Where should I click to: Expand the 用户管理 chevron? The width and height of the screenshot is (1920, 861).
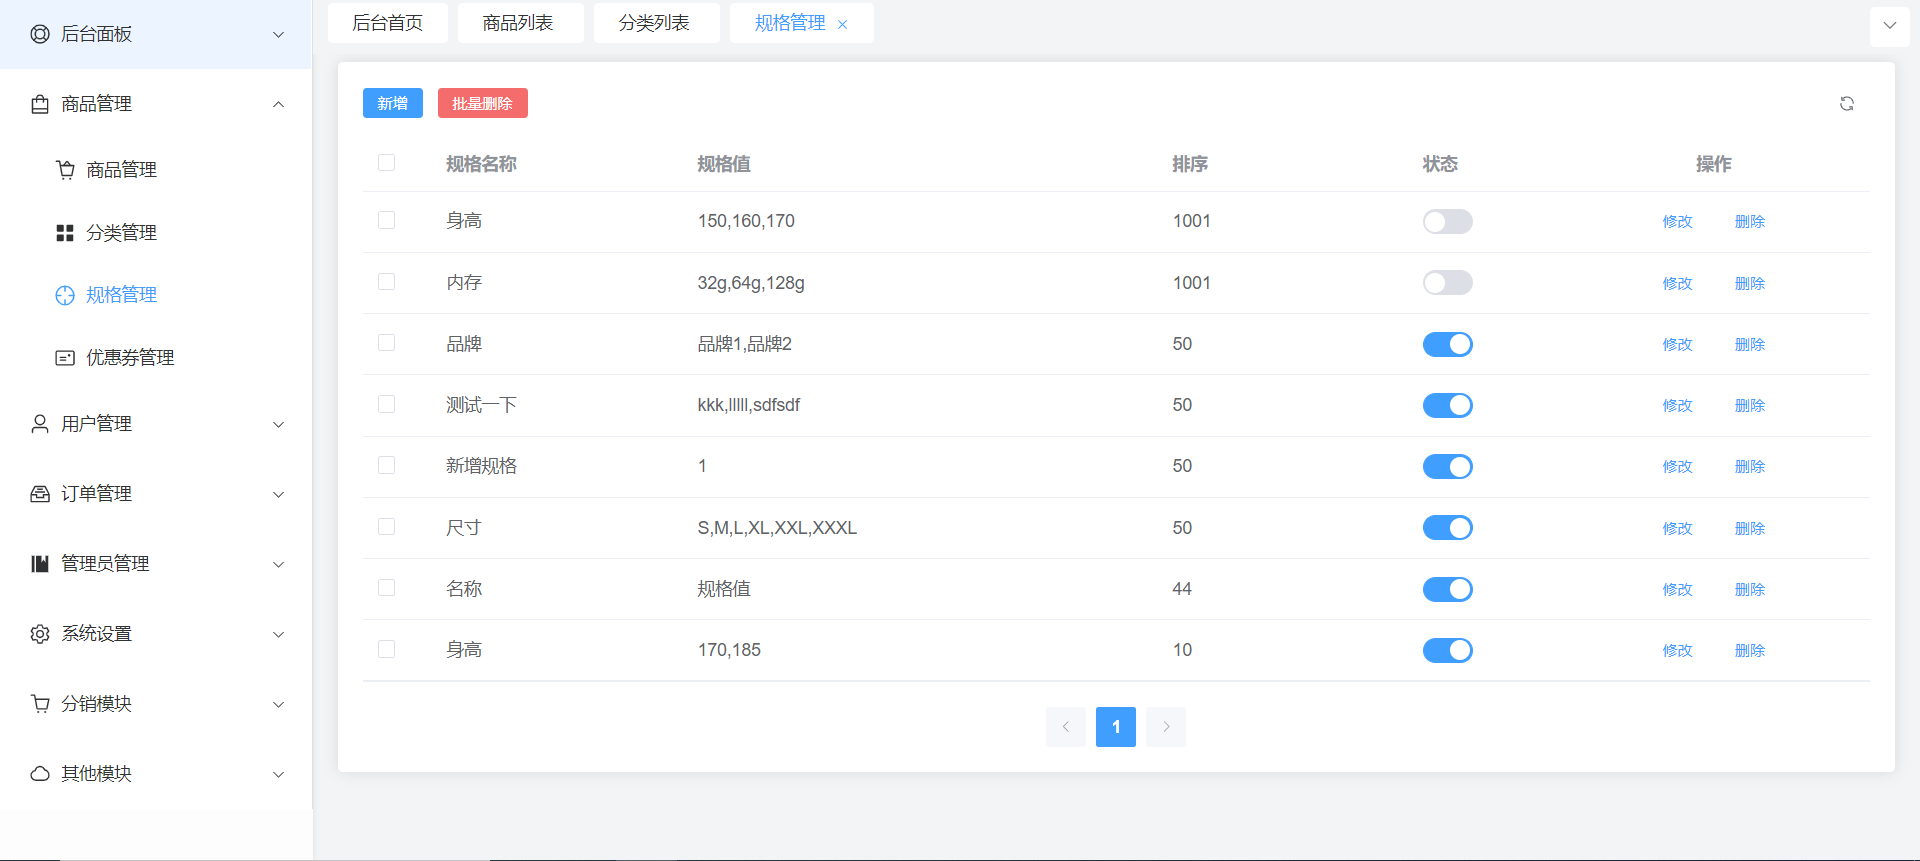pos(279,425)
